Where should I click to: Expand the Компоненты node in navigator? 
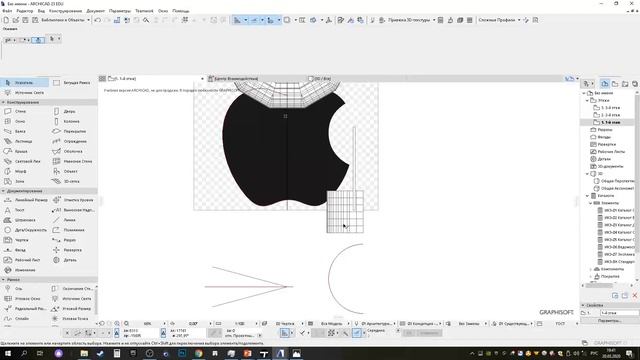[x=591, y=269]
